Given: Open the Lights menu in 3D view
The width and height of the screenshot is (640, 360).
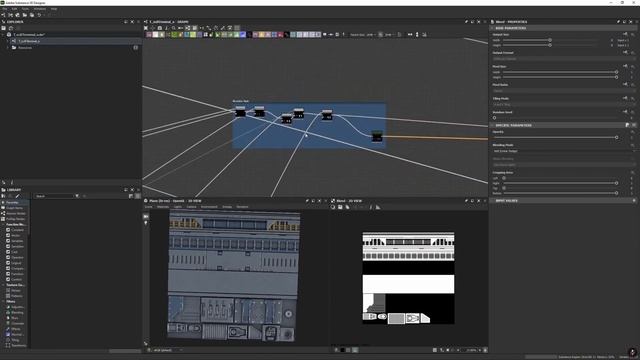Looking at the screenshot, I should tap(178, 207).
